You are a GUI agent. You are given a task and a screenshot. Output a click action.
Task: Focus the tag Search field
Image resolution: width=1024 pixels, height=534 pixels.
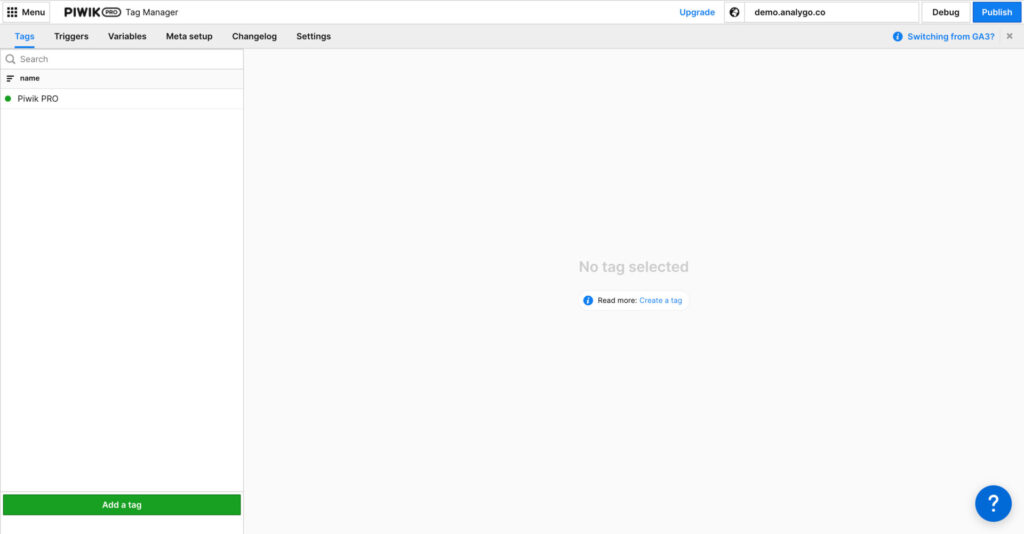pos(125,59)
